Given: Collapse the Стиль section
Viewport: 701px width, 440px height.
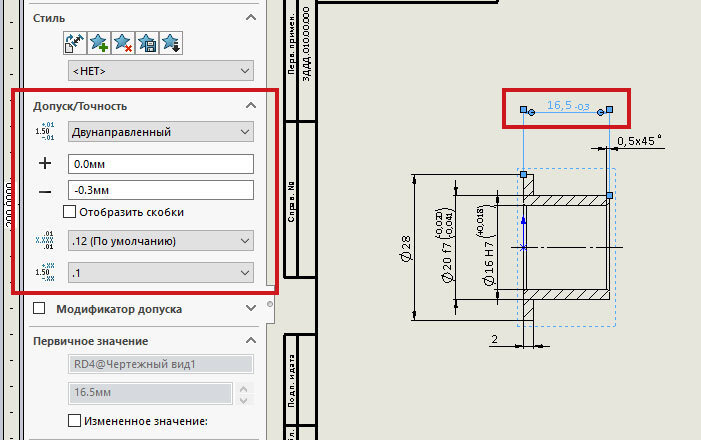Looking at the screenshot, I should coord(251,18).
